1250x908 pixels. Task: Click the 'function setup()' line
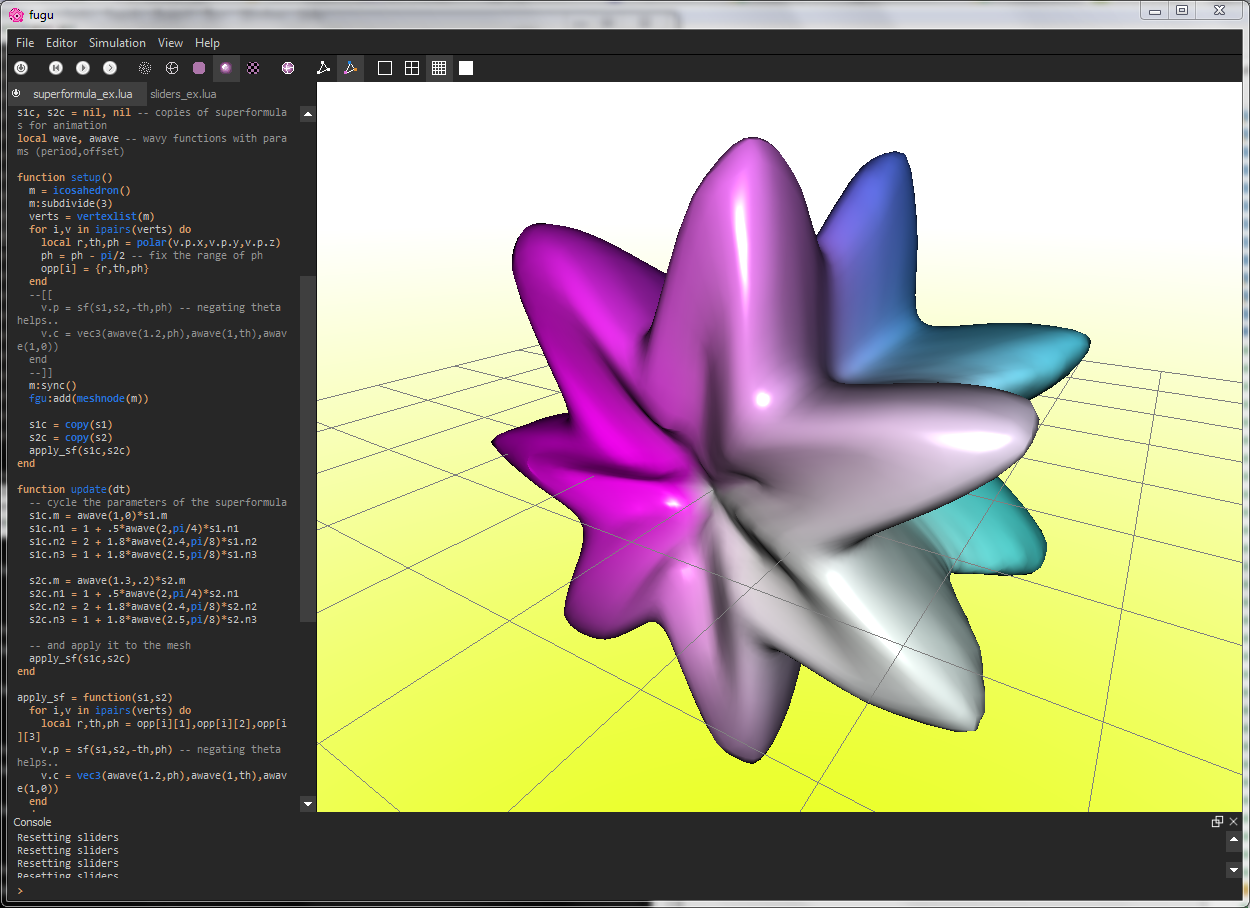[65, 177]
